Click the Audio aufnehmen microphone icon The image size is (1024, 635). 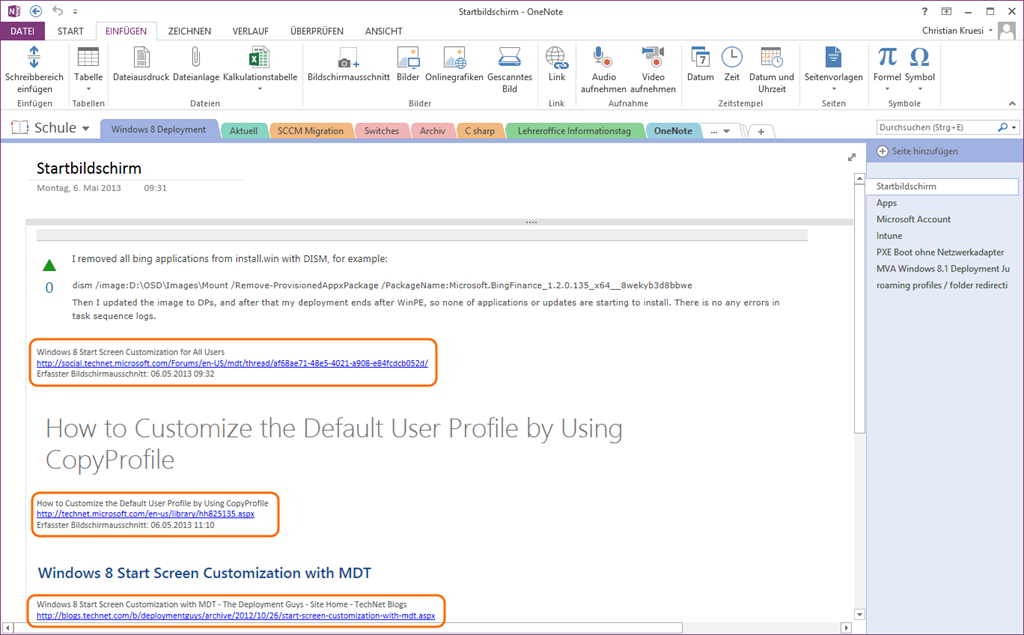(603, 58)
